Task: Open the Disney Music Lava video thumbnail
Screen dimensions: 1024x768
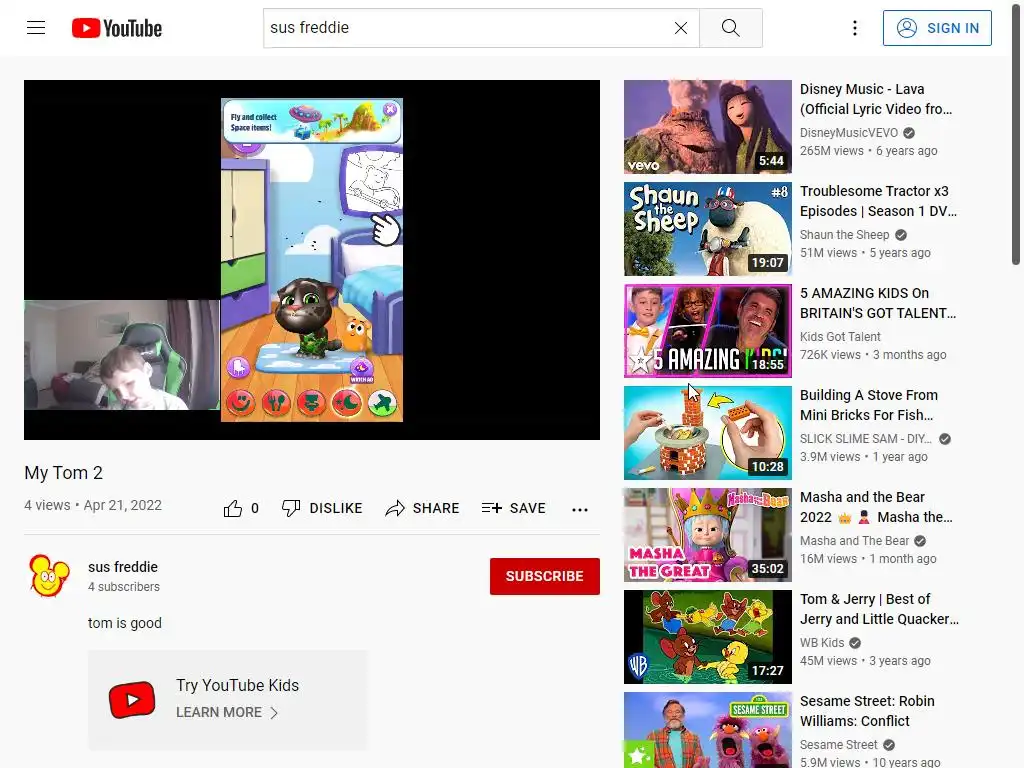Action: pyautogui.click(x=707, y=127)
